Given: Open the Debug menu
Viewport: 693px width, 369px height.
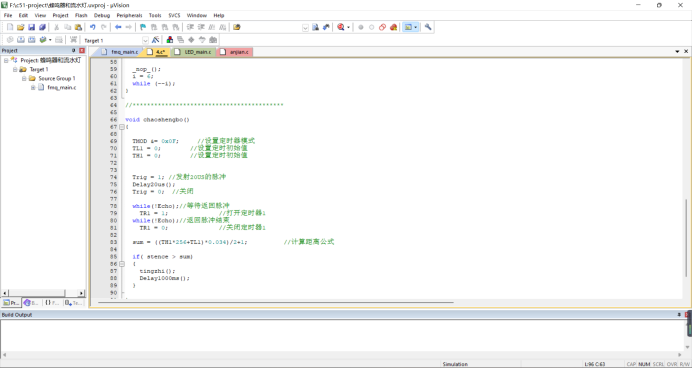Looking at the screenshot, I should pyautogui.click(x=102, y=15).
